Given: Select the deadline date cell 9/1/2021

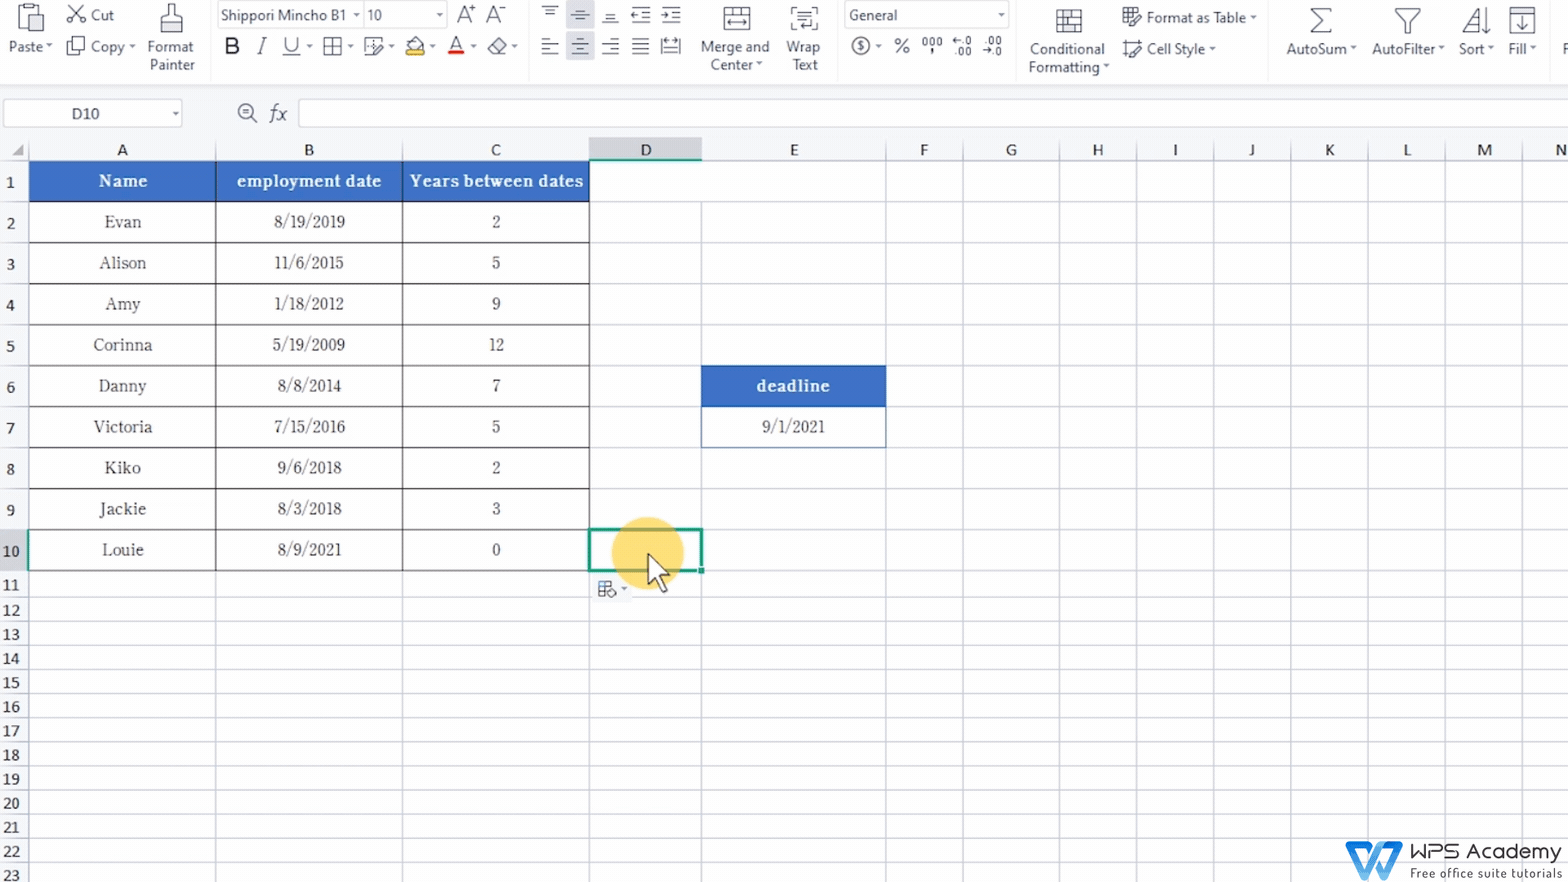Looking at the screenshot, I should [793, 427].
